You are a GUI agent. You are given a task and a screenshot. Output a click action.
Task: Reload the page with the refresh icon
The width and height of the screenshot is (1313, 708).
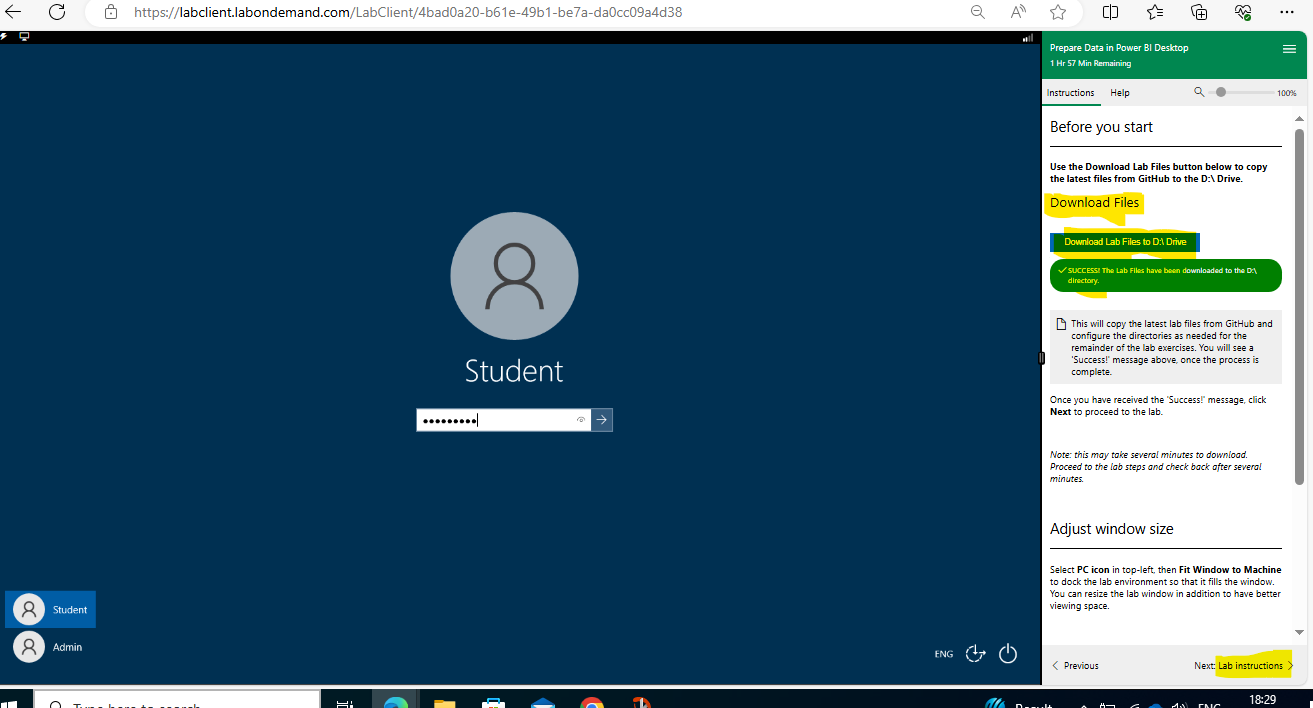57,13
